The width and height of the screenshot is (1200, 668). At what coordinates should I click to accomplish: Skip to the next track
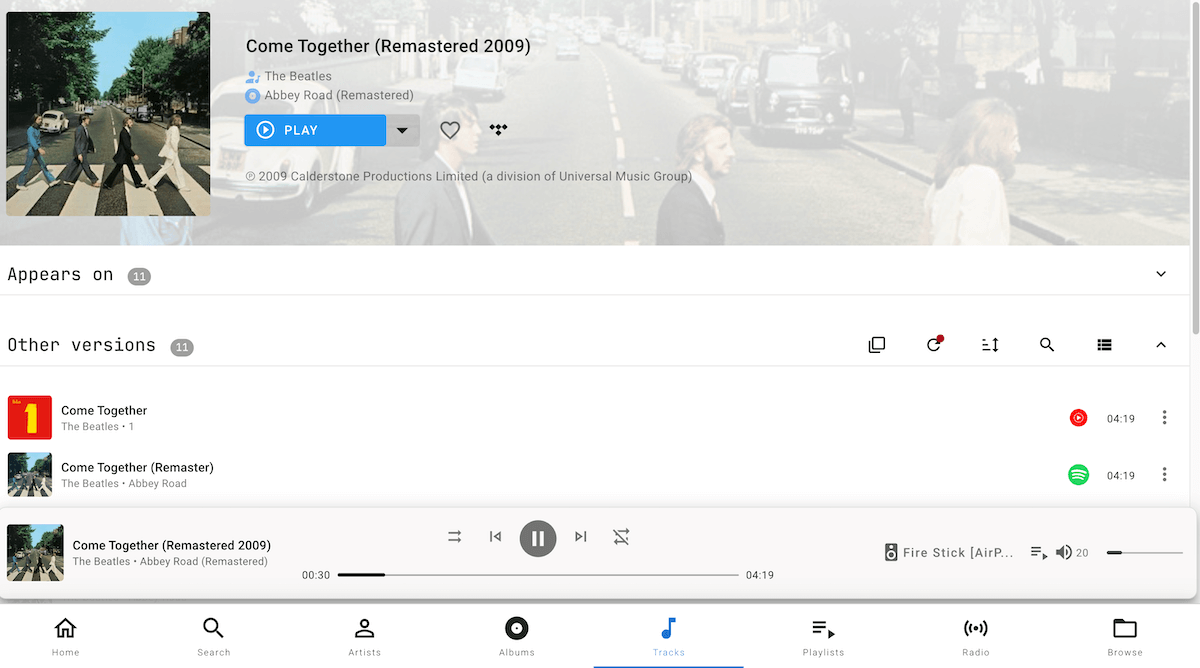coord(581,537)
